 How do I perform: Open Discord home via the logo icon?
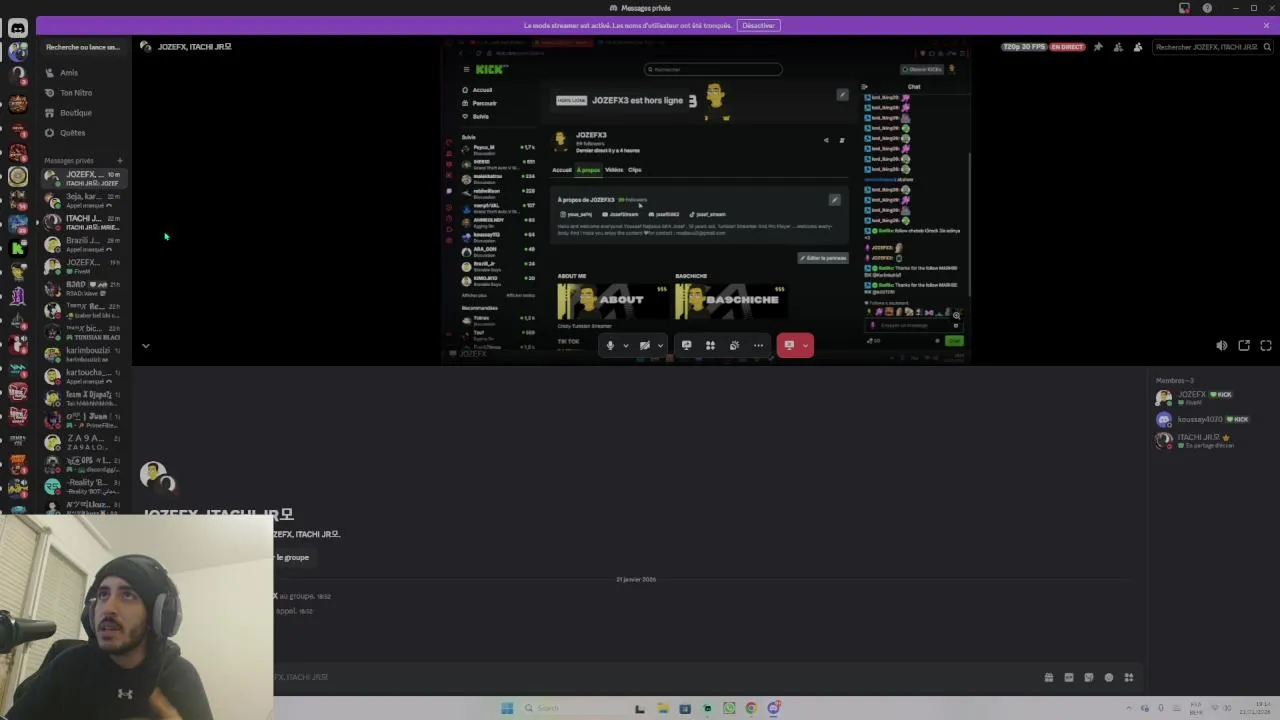pyautogui.click(x=17, y=28)
